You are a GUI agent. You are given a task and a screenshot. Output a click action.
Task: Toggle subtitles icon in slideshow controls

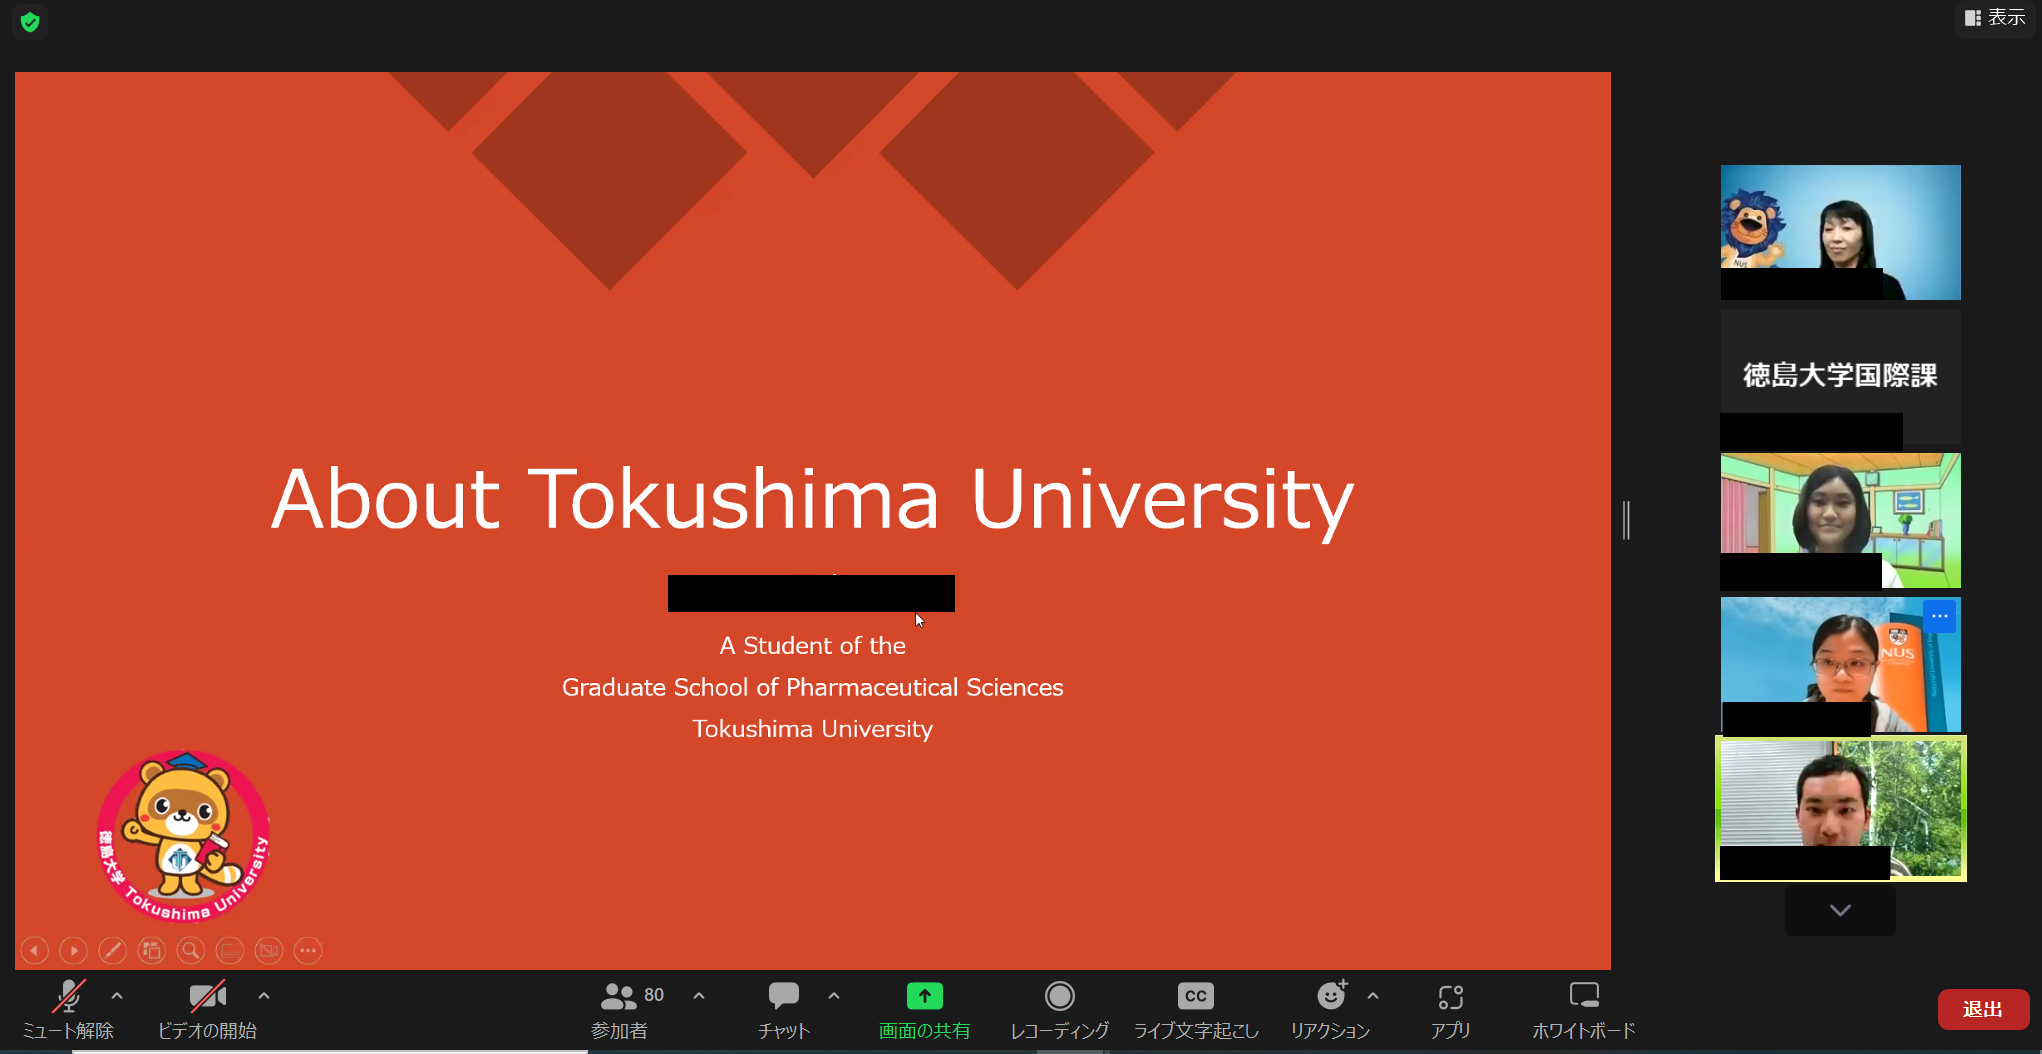pos(230,950)
